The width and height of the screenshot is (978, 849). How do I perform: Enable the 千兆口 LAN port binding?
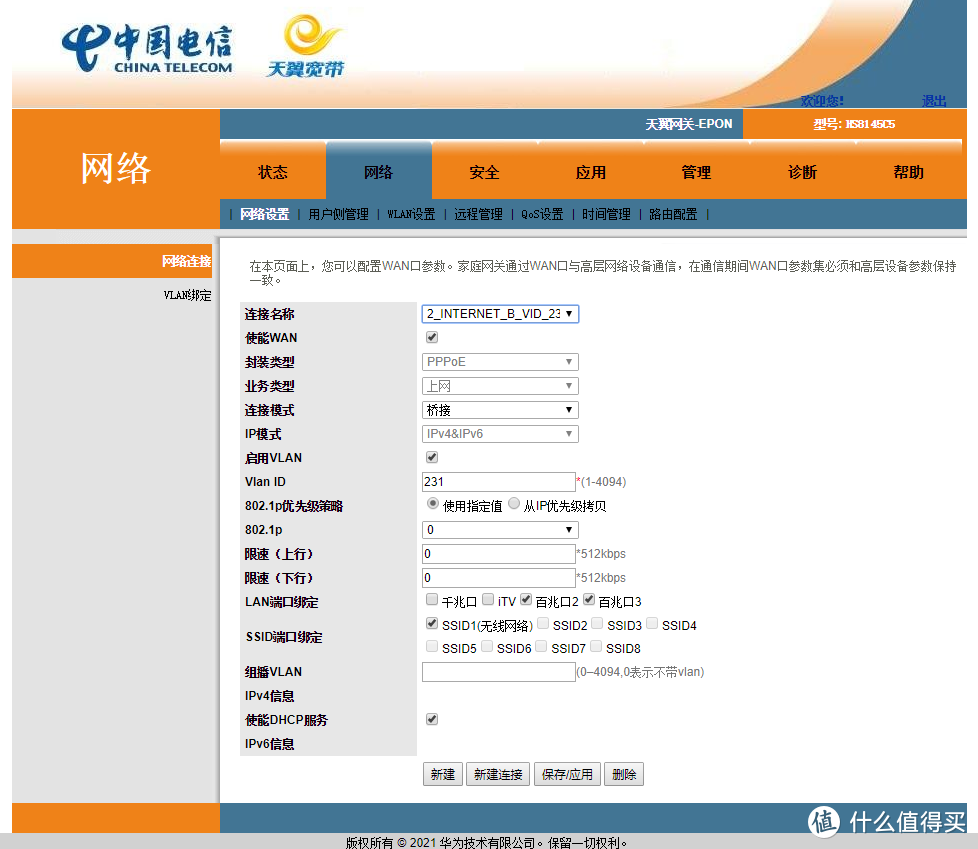430,600
